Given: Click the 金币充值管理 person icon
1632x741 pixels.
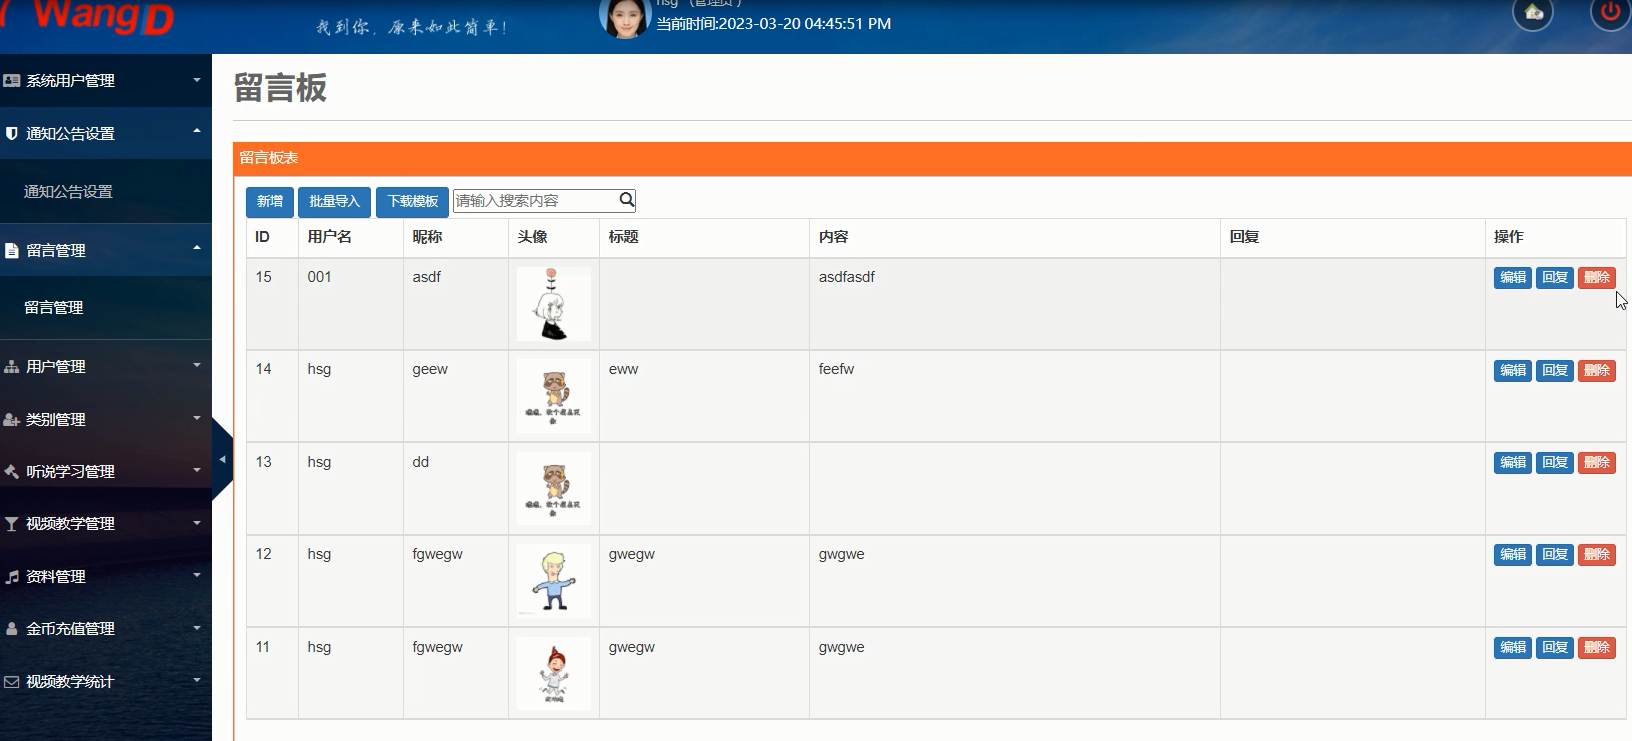Looking at the screenshot, I should click(x=12, y=628).
